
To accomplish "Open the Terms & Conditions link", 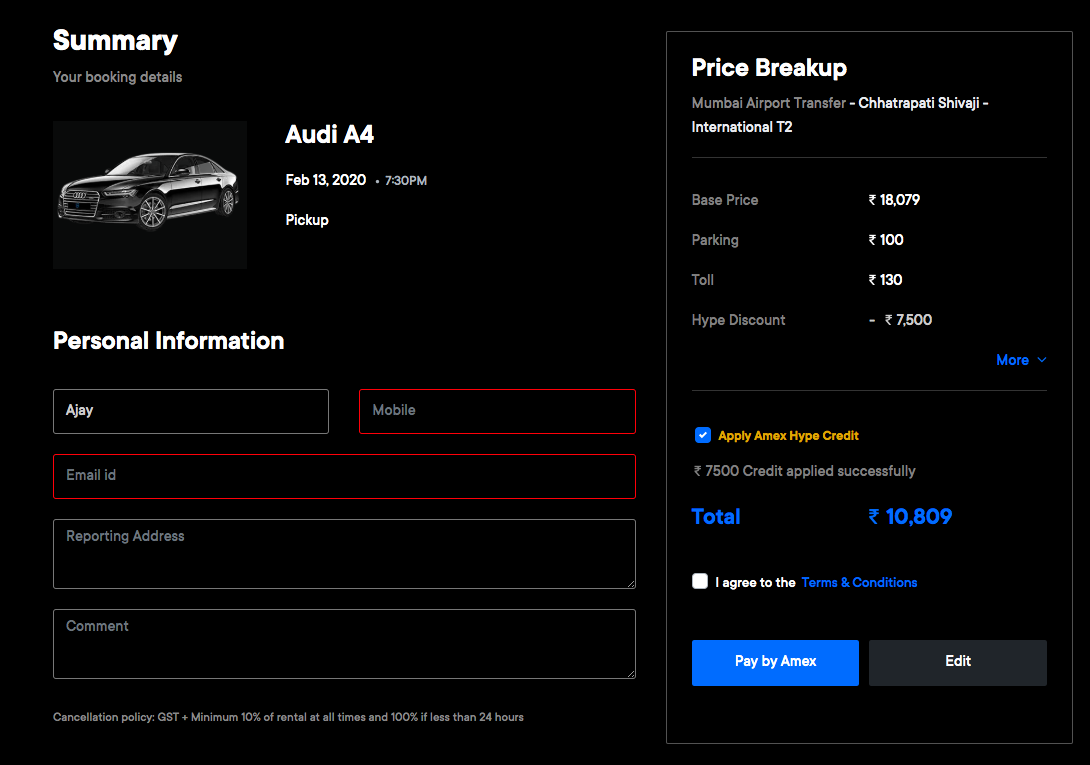I will pos(858,582).
